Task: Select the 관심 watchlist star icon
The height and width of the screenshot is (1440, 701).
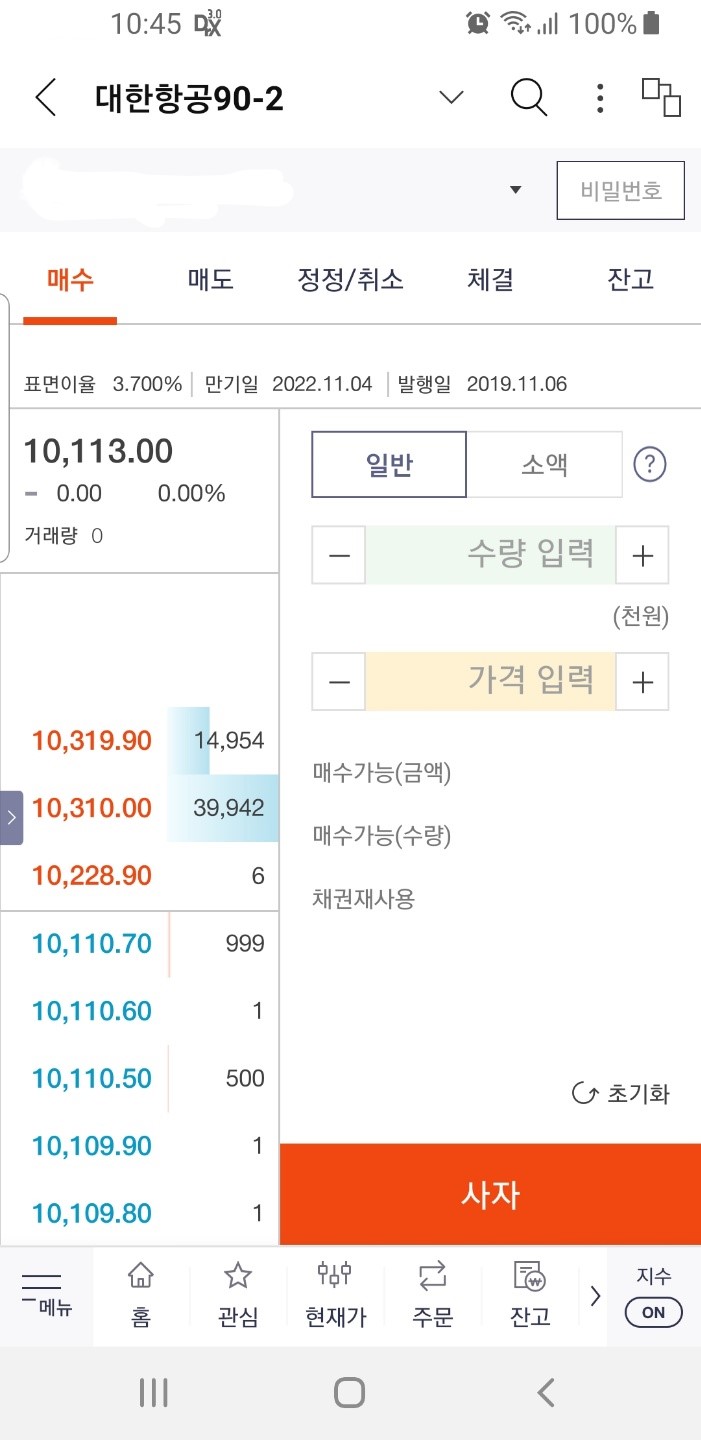Action: [237, 1293]
